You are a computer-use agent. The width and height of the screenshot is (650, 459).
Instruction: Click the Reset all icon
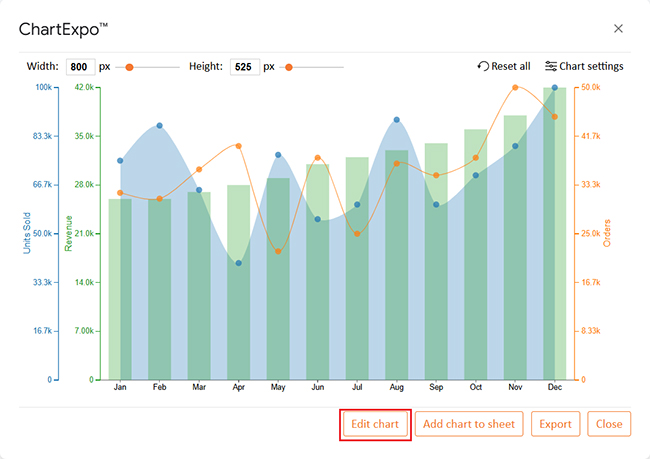[484, 67]
